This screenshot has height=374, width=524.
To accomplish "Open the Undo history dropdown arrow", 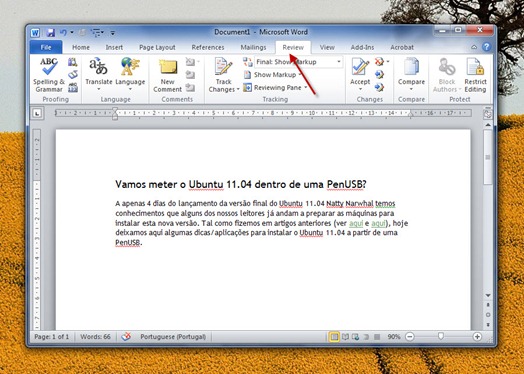I will click(72, 32).
